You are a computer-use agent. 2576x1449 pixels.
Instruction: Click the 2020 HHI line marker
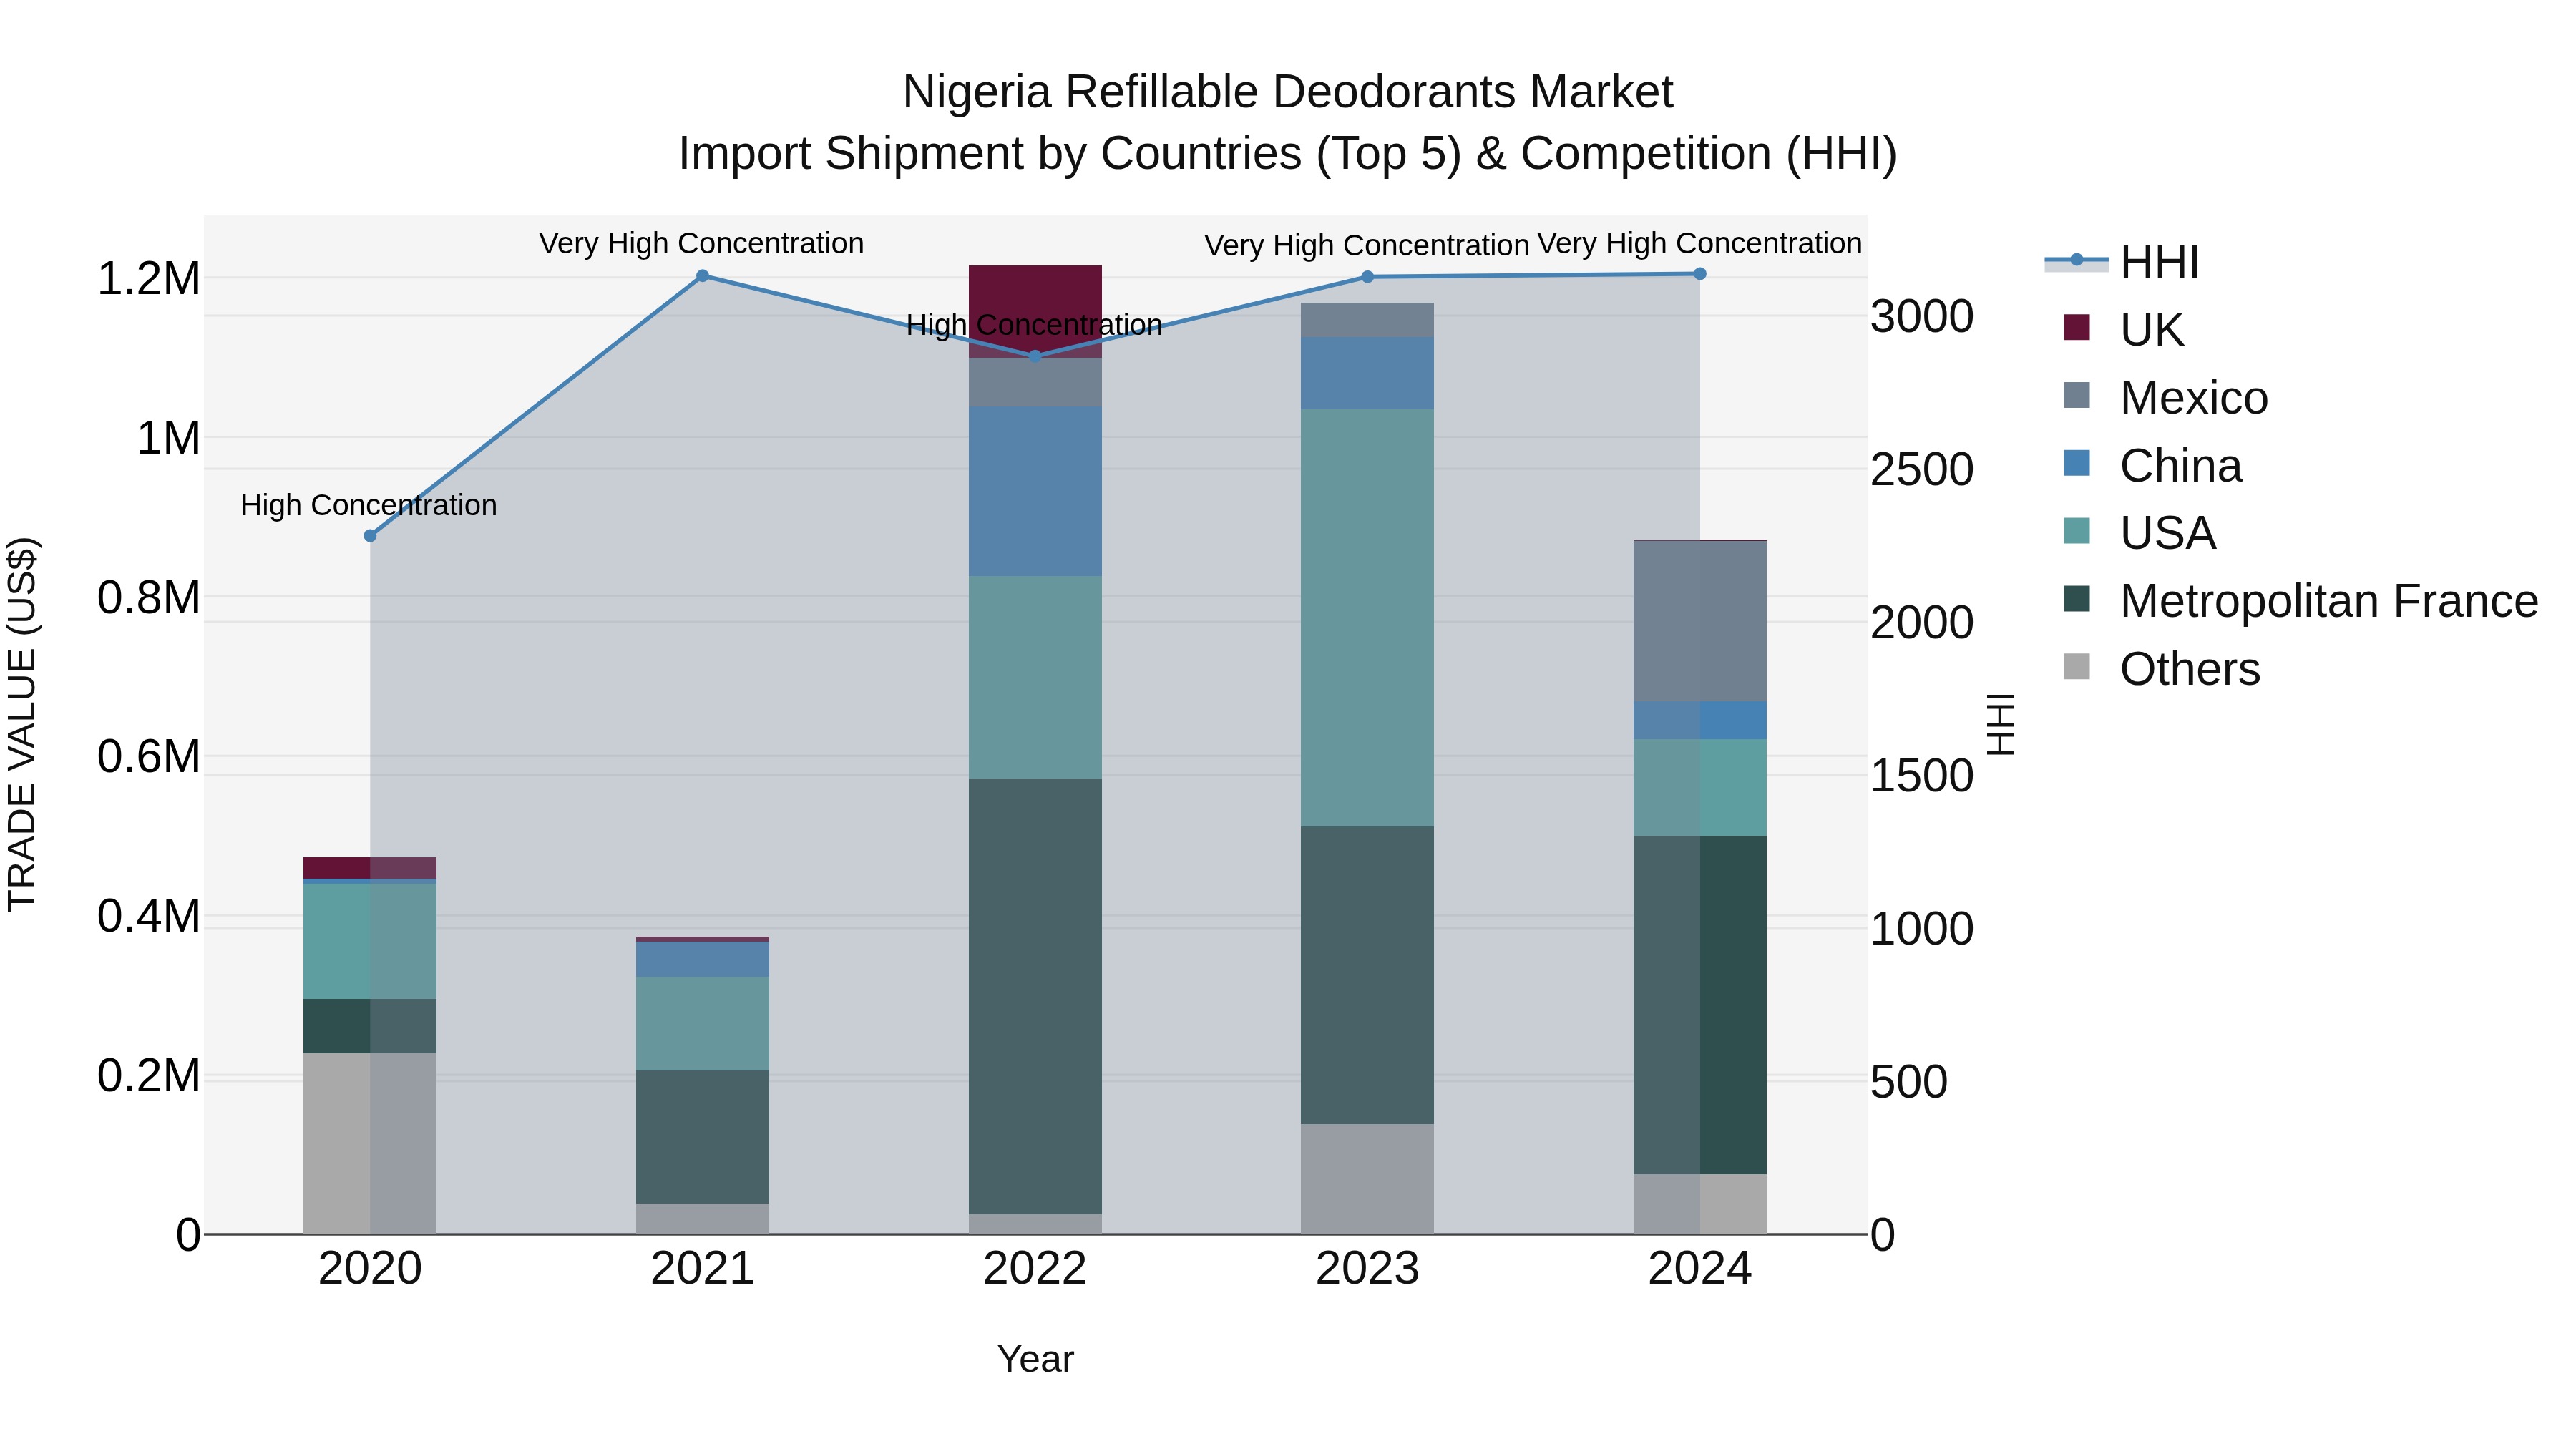pyautogui.click(x=370, y=536)
